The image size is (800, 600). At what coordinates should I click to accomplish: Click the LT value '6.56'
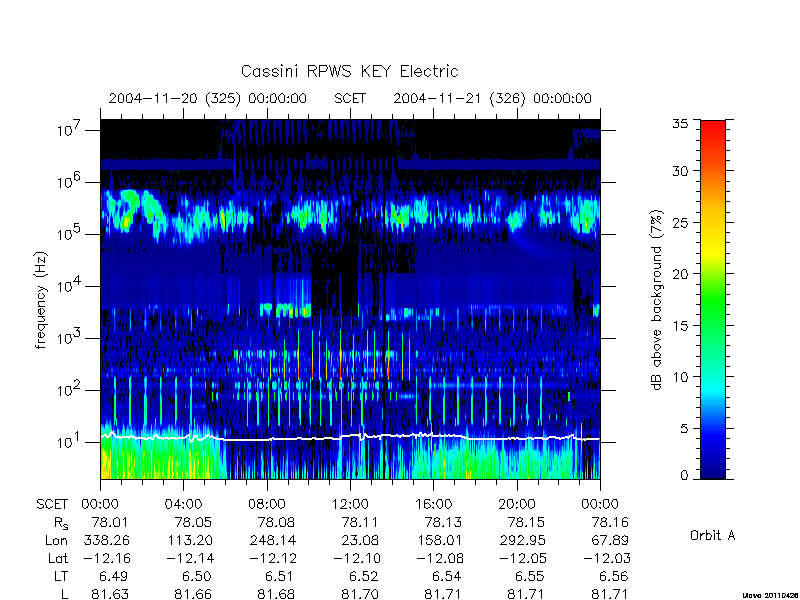tap(614, 576)
